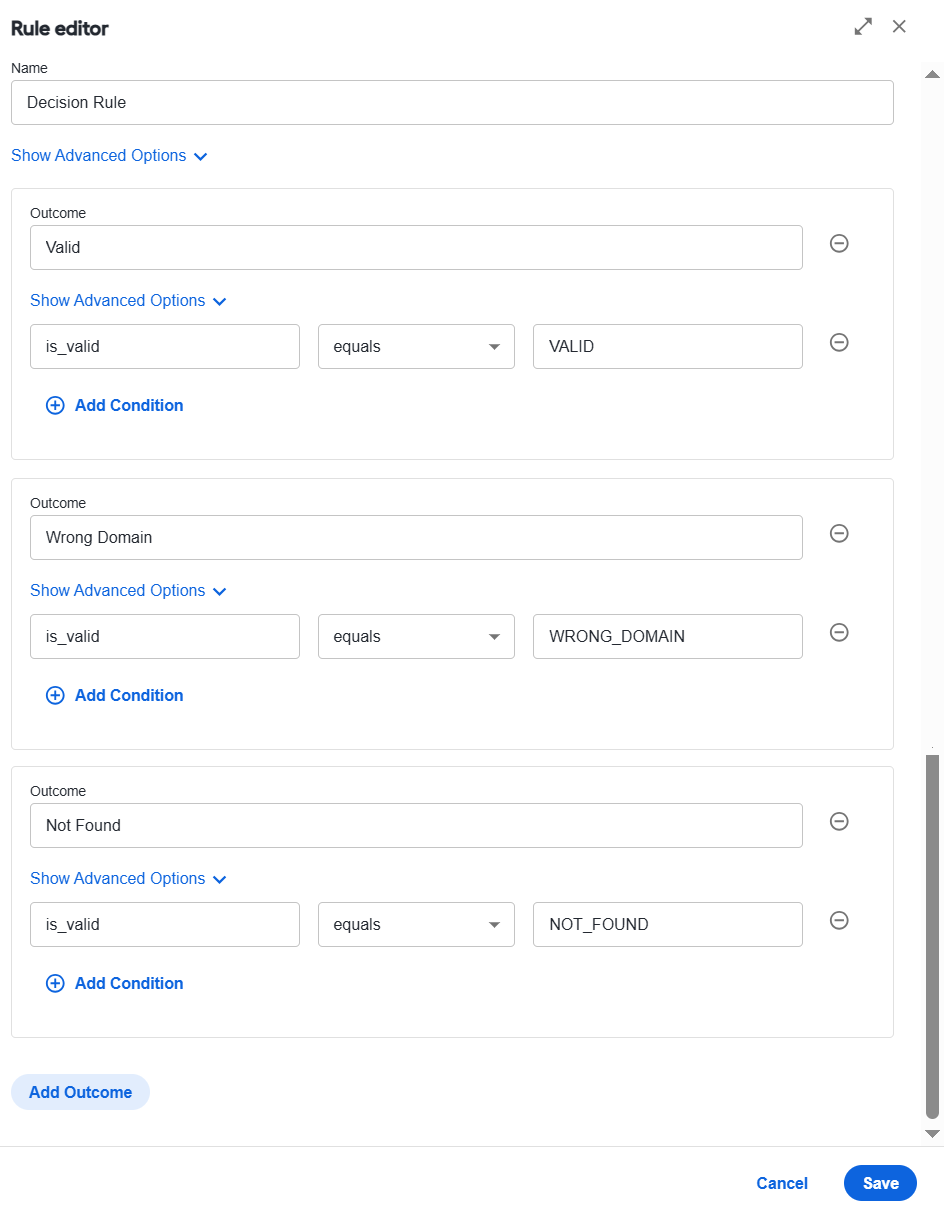Show Advanced Options below the Name field
Image resolution: width=944 pixels, height=1219 pixels.
(109, 156)
